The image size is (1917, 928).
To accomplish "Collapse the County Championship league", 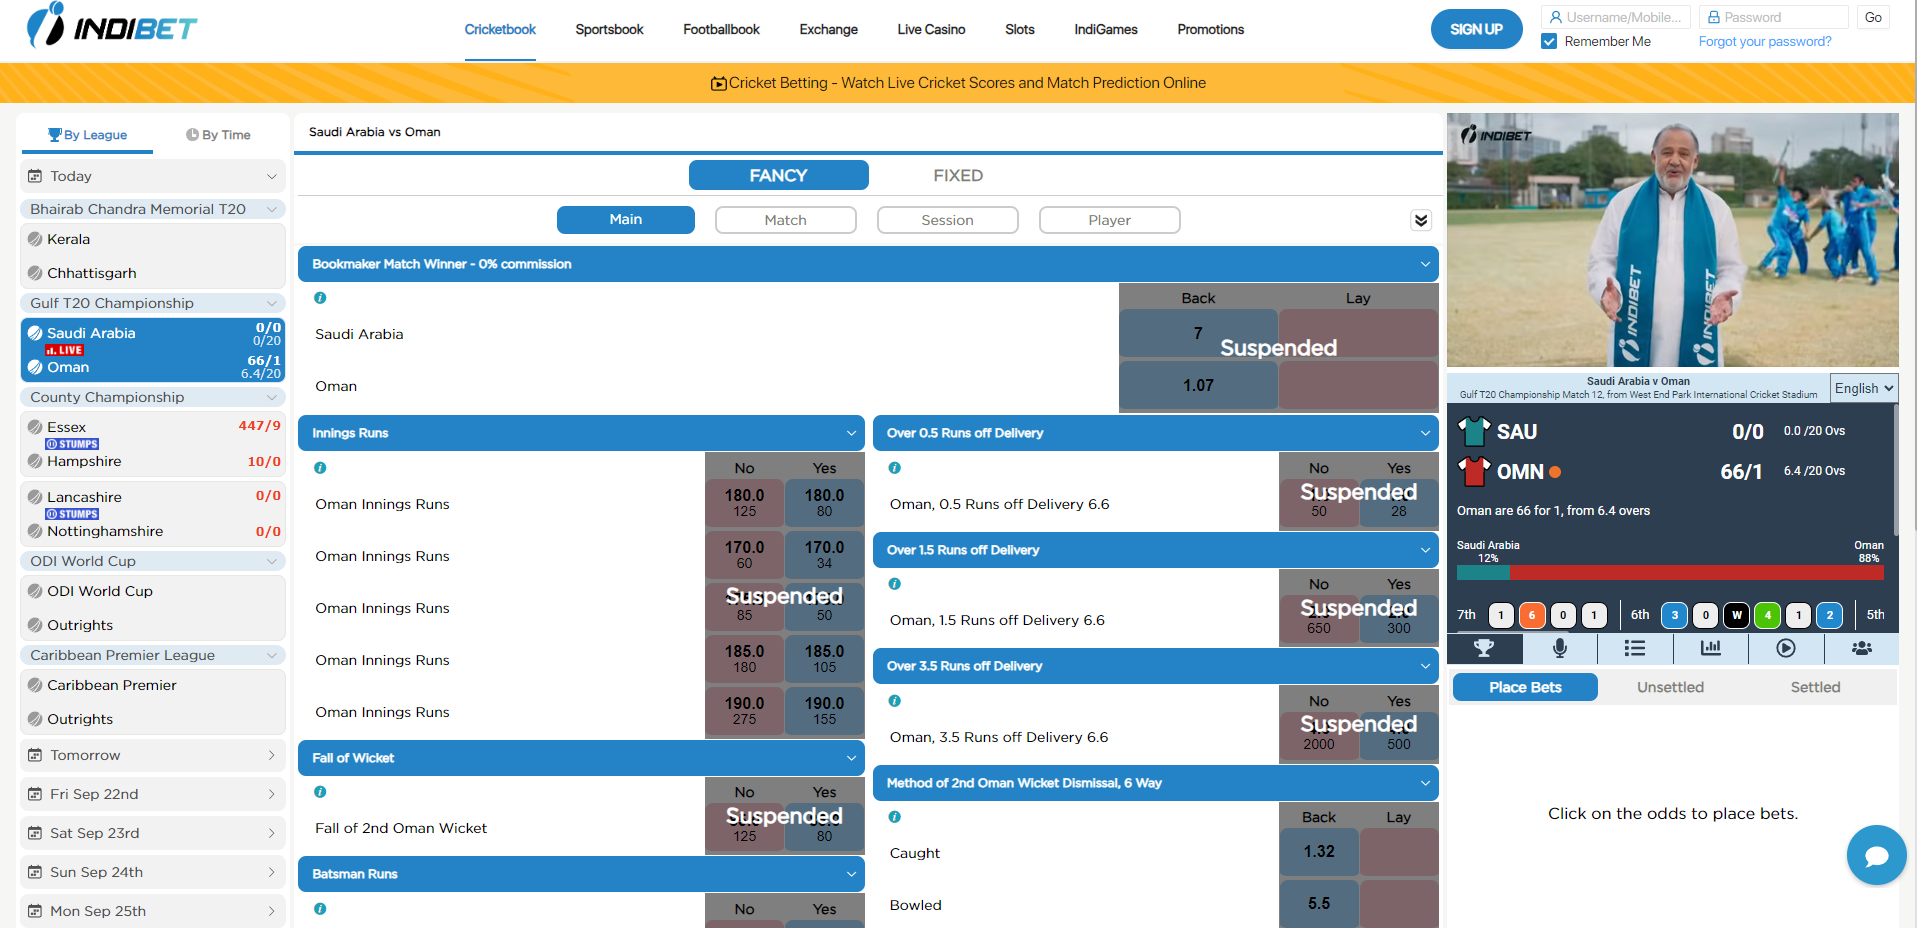I will [x=271, y=397].
